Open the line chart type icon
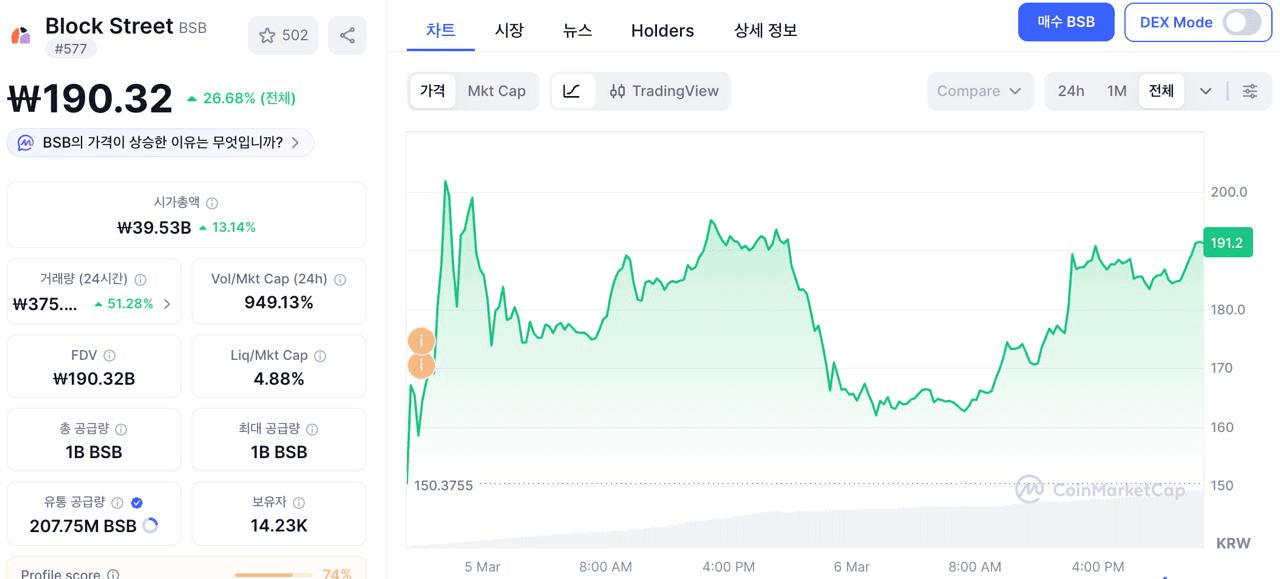This screenshot has height=579, width=1280. [x=572, y=91]
